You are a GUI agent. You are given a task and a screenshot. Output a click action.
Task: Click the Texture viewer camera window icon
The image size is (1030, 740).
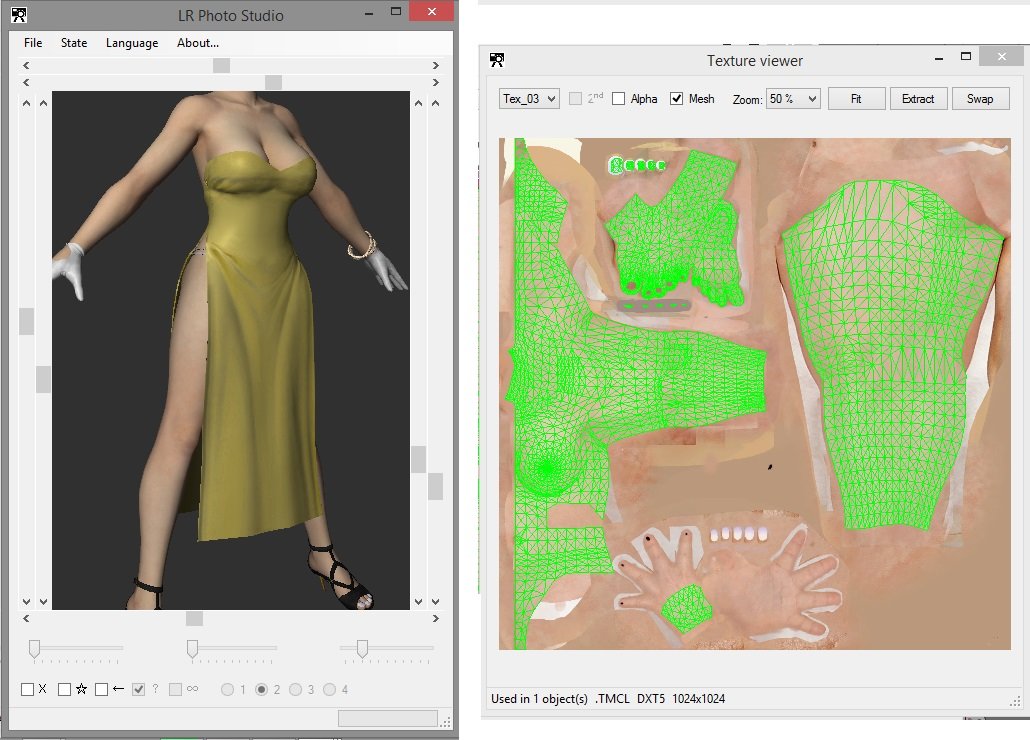497,60
